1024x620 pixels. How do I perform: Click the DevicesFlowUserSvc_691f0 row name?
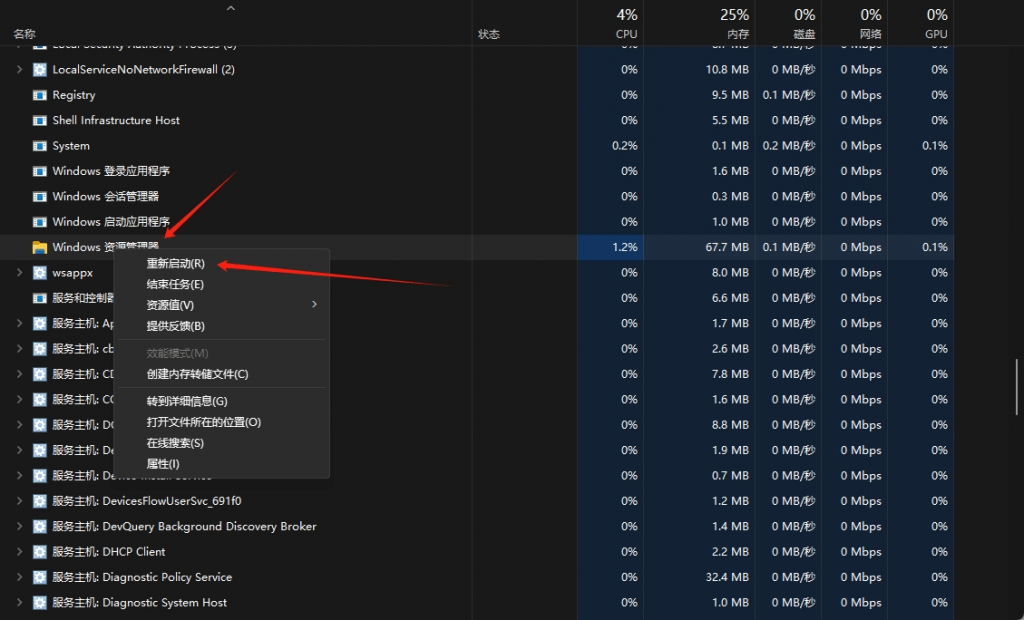coord(147,501)
